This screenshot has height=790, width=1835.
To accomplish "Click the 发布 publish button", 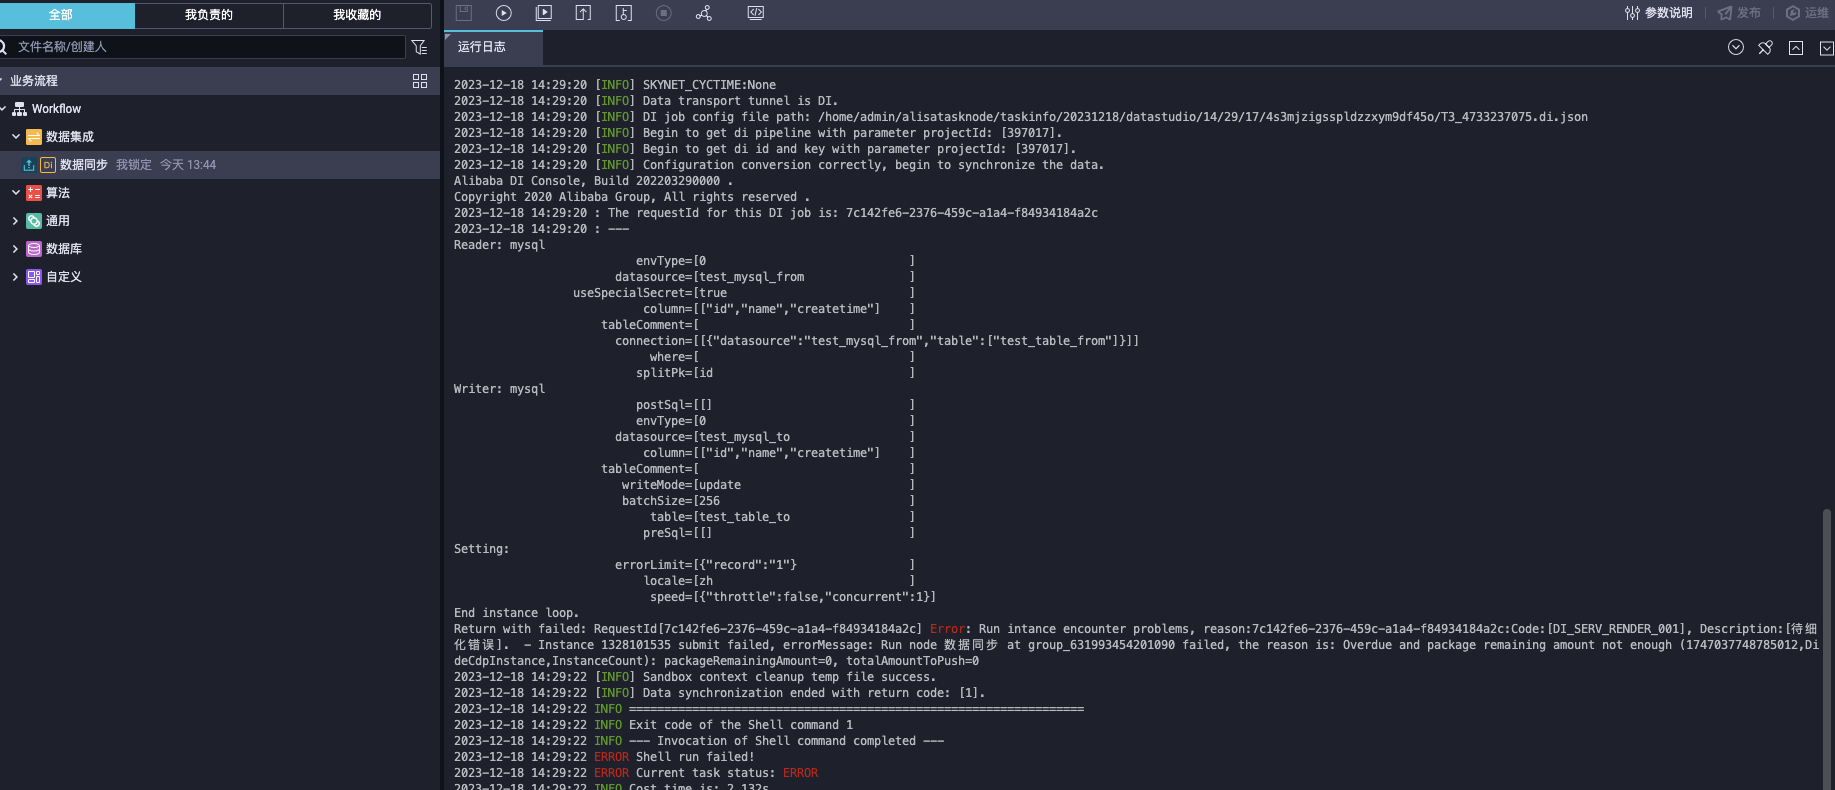I will 1739,13.
